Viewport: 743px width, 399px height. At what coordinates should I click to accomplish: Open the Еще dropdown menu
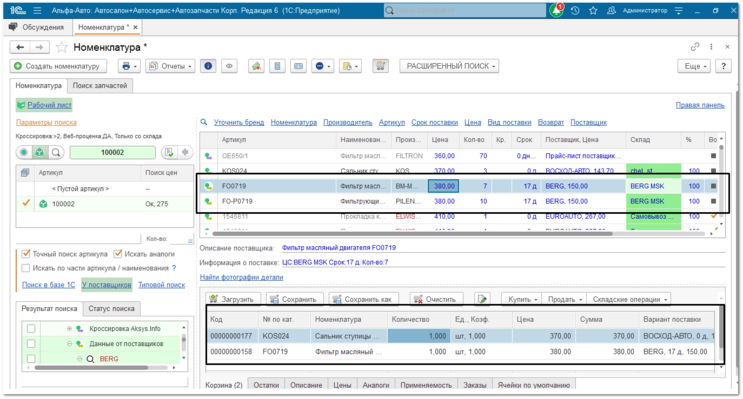tap(695, 66)
